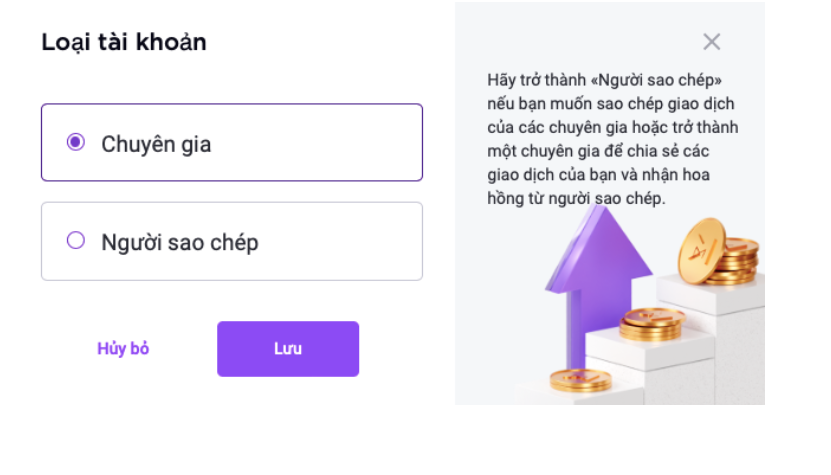Dismiss the info panel with the X icon

tap(712, 41)
